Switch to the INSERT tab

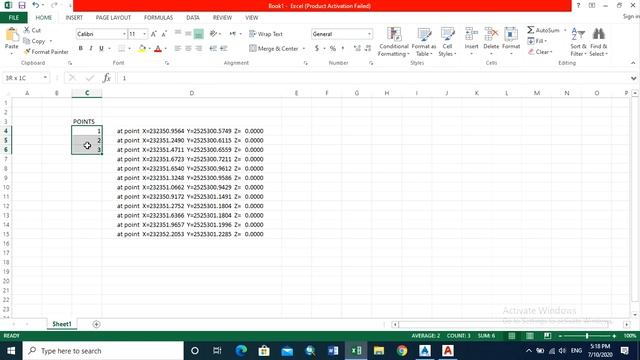pos(74,18)
